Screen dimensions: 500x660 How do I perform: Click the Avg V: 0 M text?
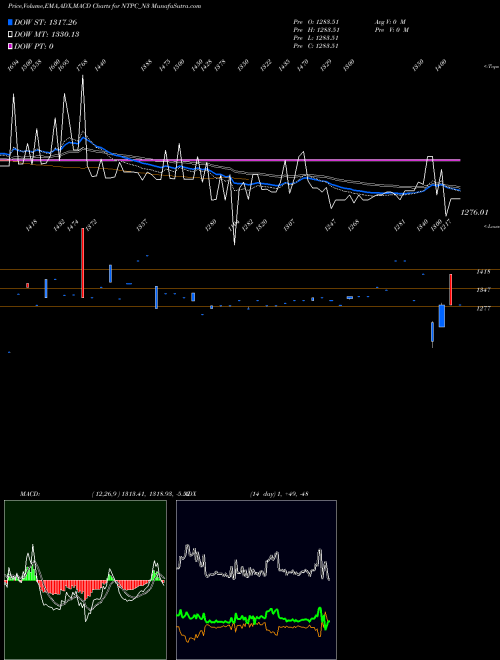click(390, 21)
